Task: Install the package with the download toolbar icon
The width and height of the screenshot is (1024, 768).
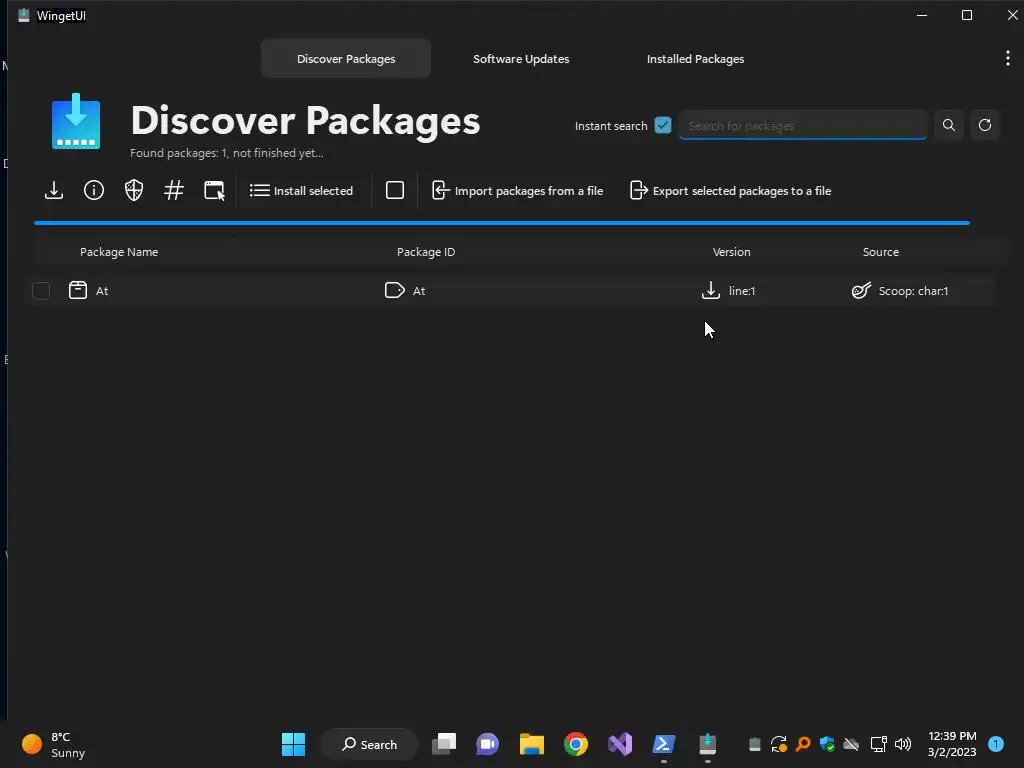Action: coord(54,190)
